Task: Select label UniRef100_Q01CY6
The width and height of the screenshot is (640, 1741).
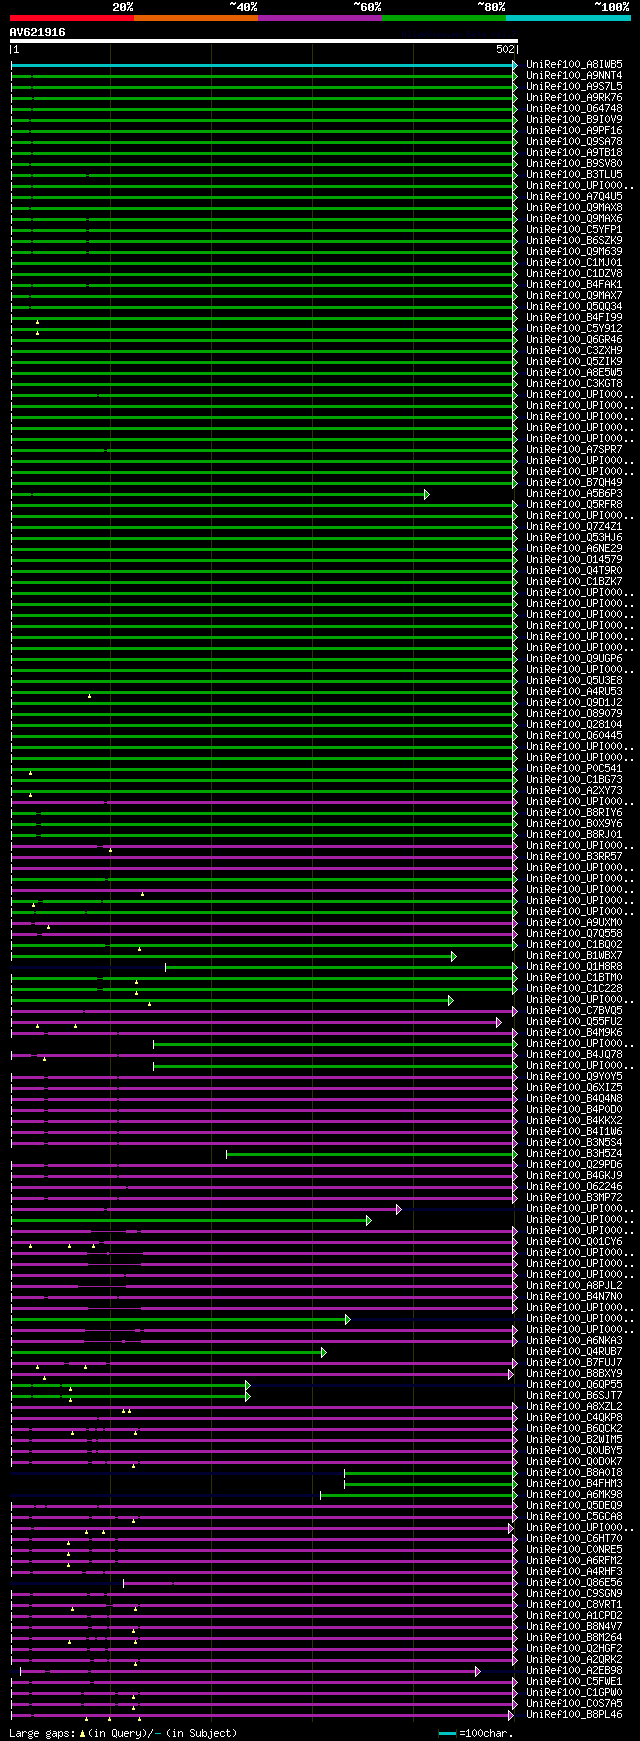Action: 574,1242
